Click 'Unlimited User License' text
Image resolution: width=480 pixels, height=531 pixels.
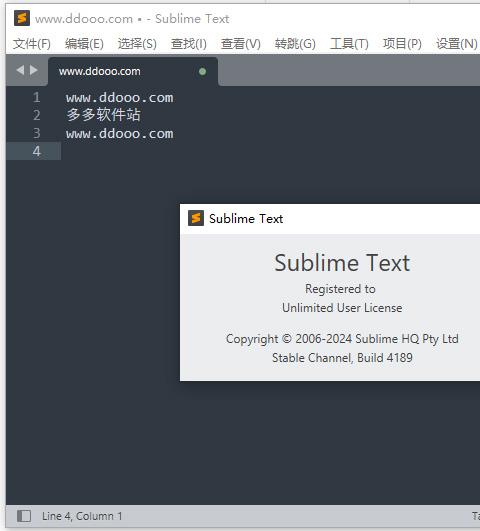click(342, 308)
